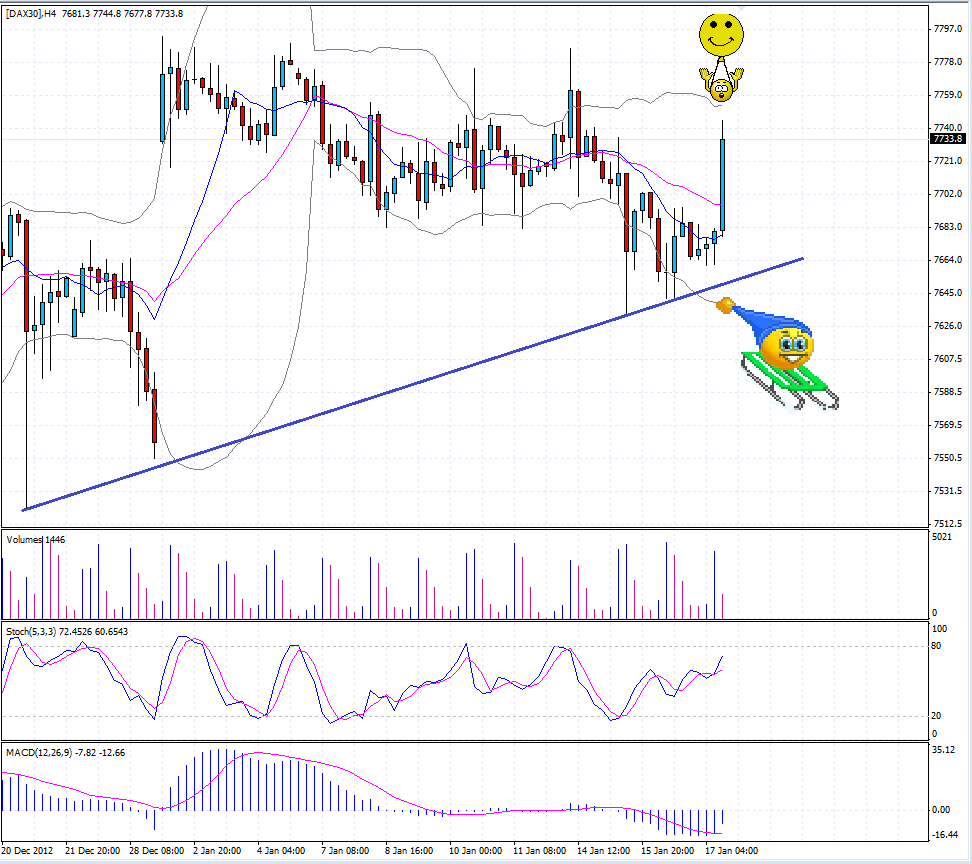Click the 7512.5 price scale value
The image size is (972, 864).
(948, 521)
